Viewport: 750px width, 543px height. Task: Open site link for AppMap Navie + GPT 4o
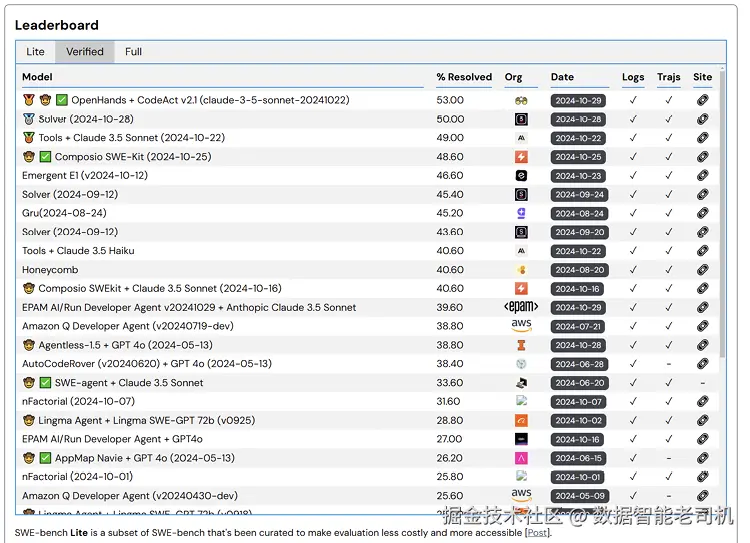[x=702, y=458]
